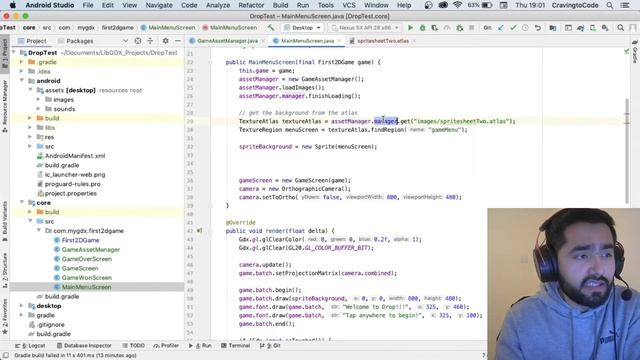
Task: Click the Attach Debugger to Process icon
Action: [x=460, y=28]
